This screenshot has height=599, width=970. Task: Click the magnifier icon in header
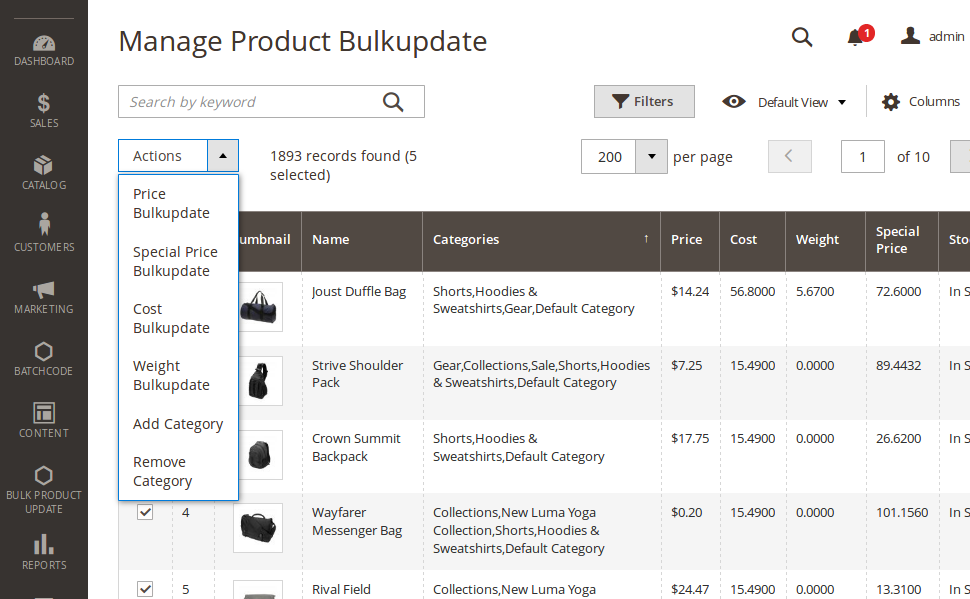pos(802,37)
